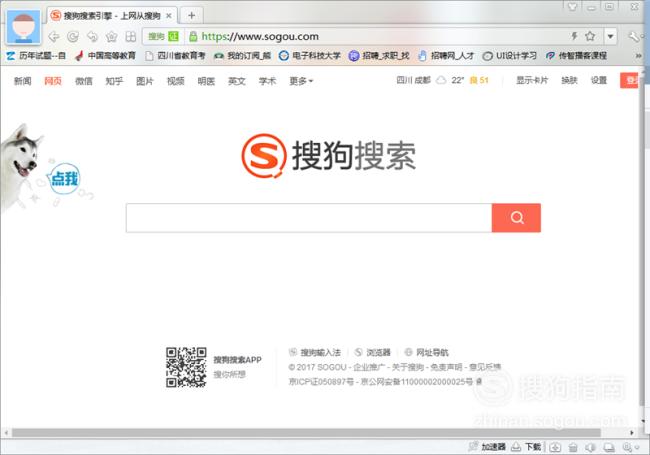The width and height of the screenshot is (650, 455).
Task: Open the 企业推广 footer link
Action: (369, 367)
